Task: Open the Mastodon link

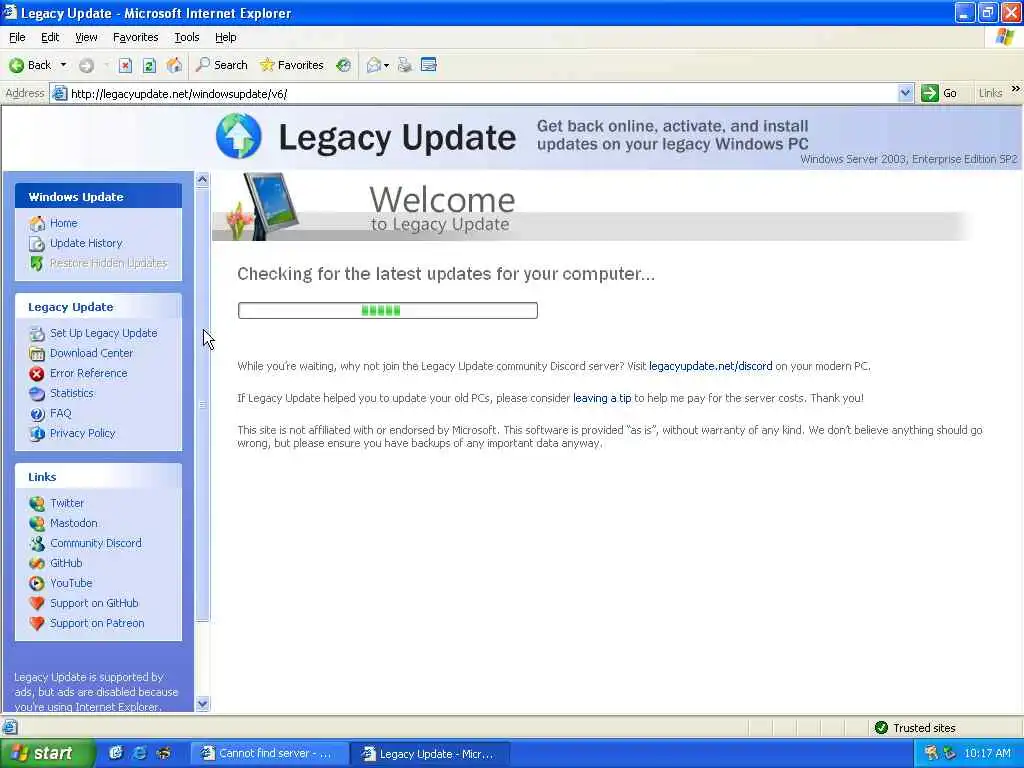Action: click(x=73, y=523)
